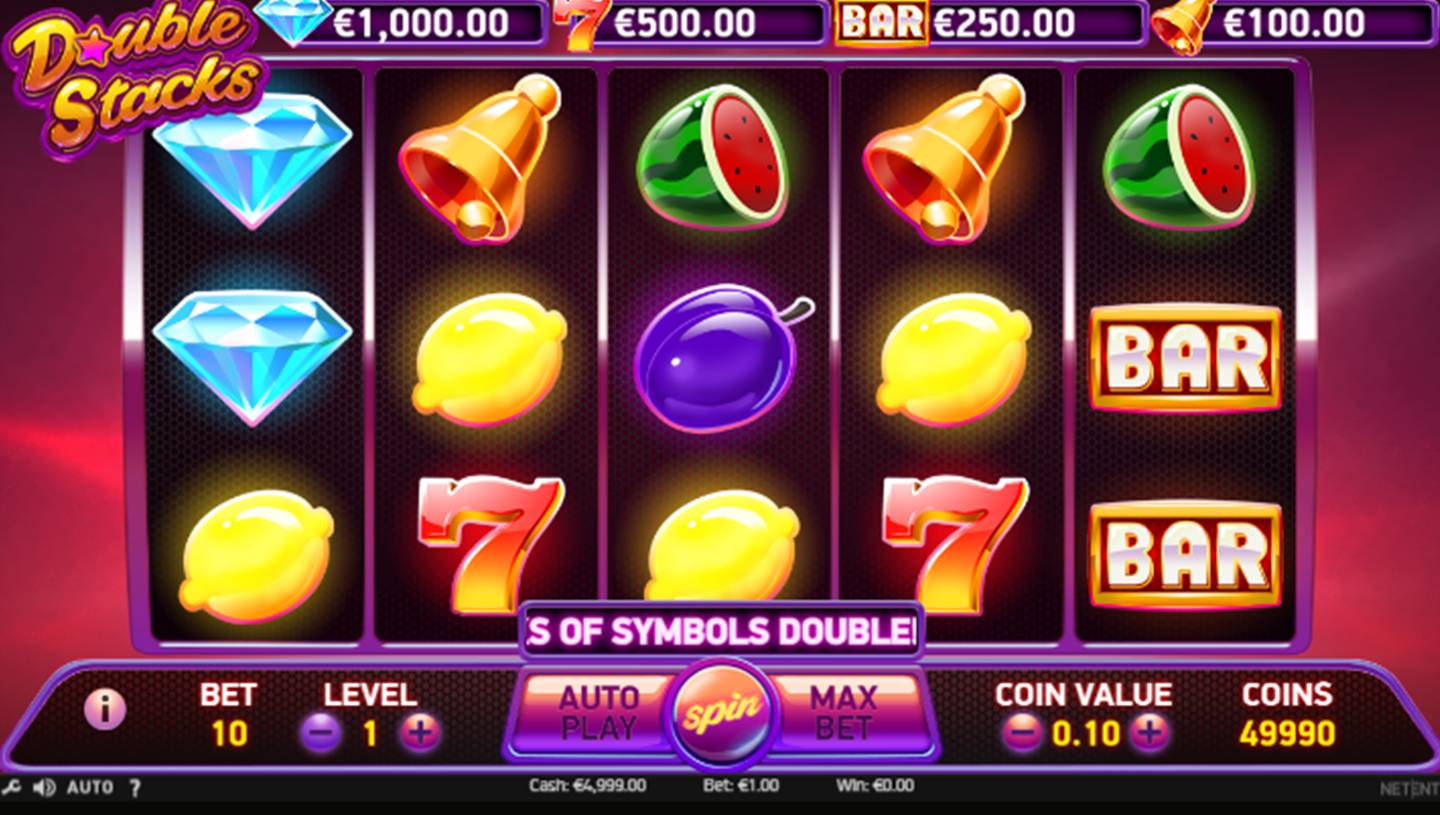Click the bell jackpot icon at top
Screen dimensions: 1440x815
(x=1182, y=24)
